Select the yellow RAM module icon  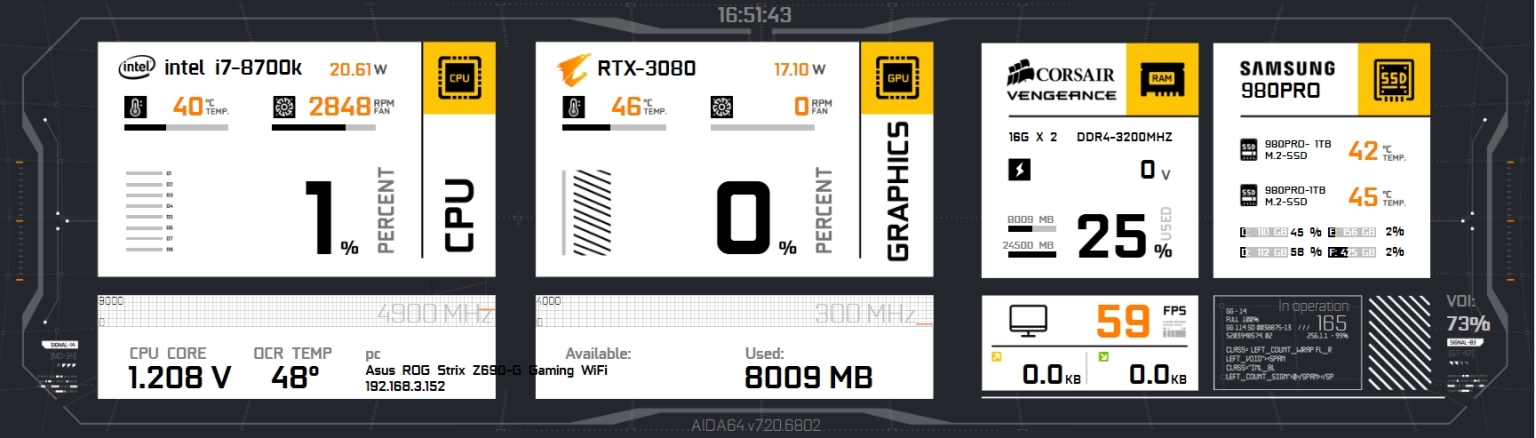1162,77
